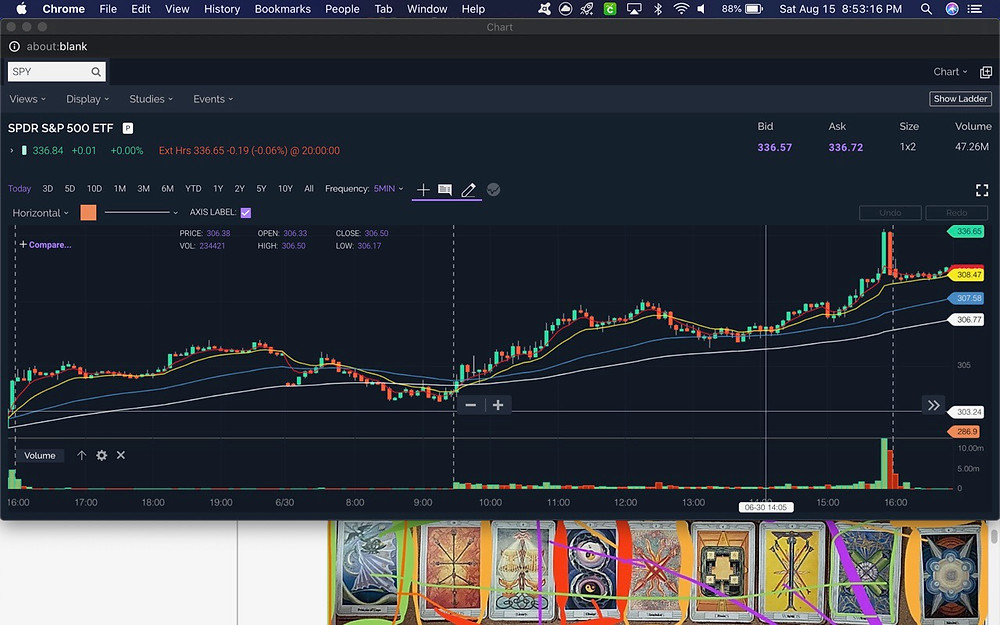
Task: Open the Chrome History menu
Action: (221, 9)
